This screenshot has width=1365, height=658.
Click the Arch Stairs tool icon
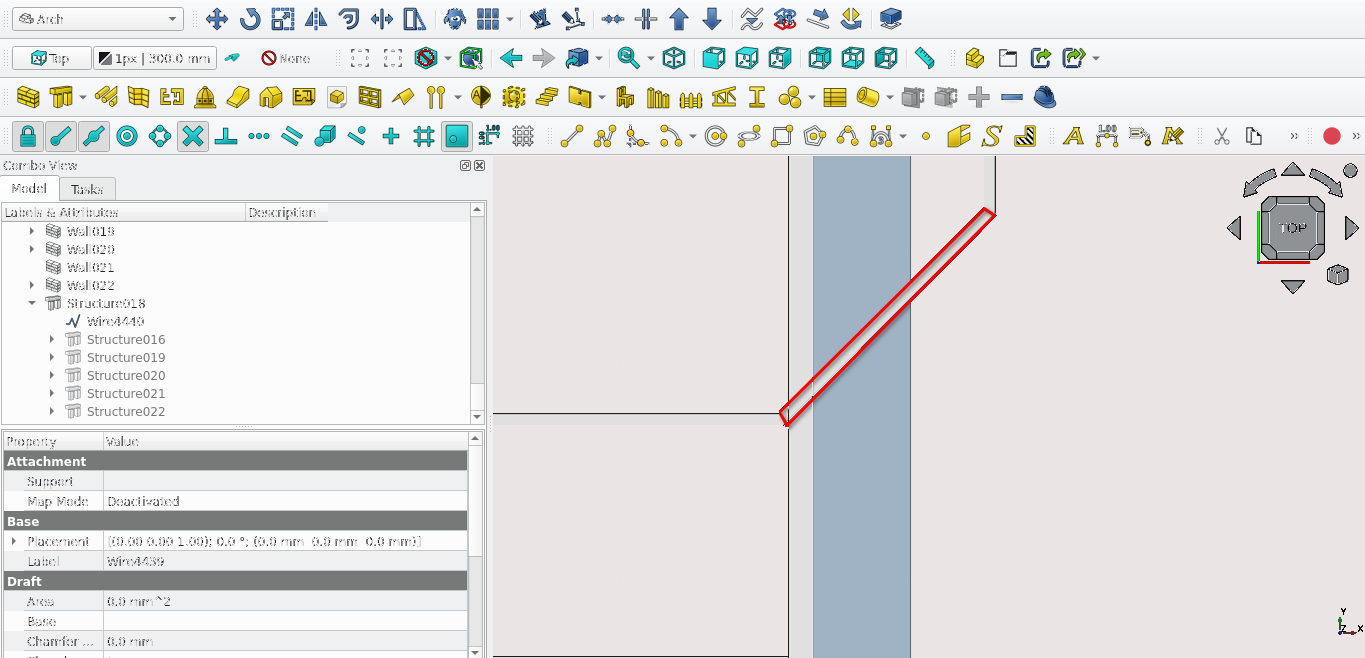(x=547, y=97)
